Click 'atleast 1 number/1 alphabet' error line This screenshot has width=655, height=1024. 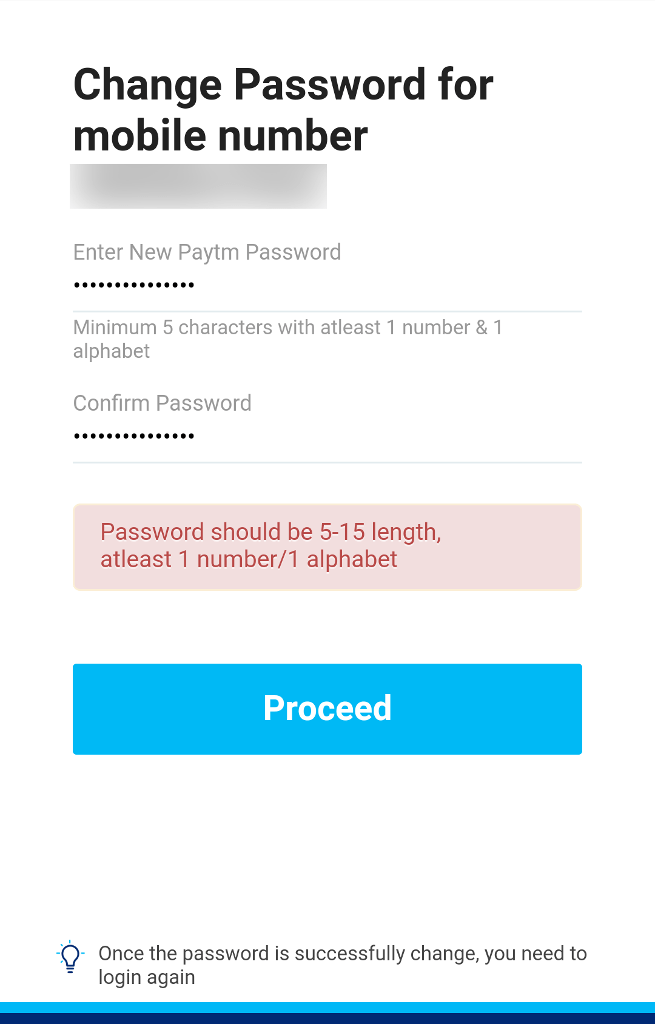coord(249,559)
